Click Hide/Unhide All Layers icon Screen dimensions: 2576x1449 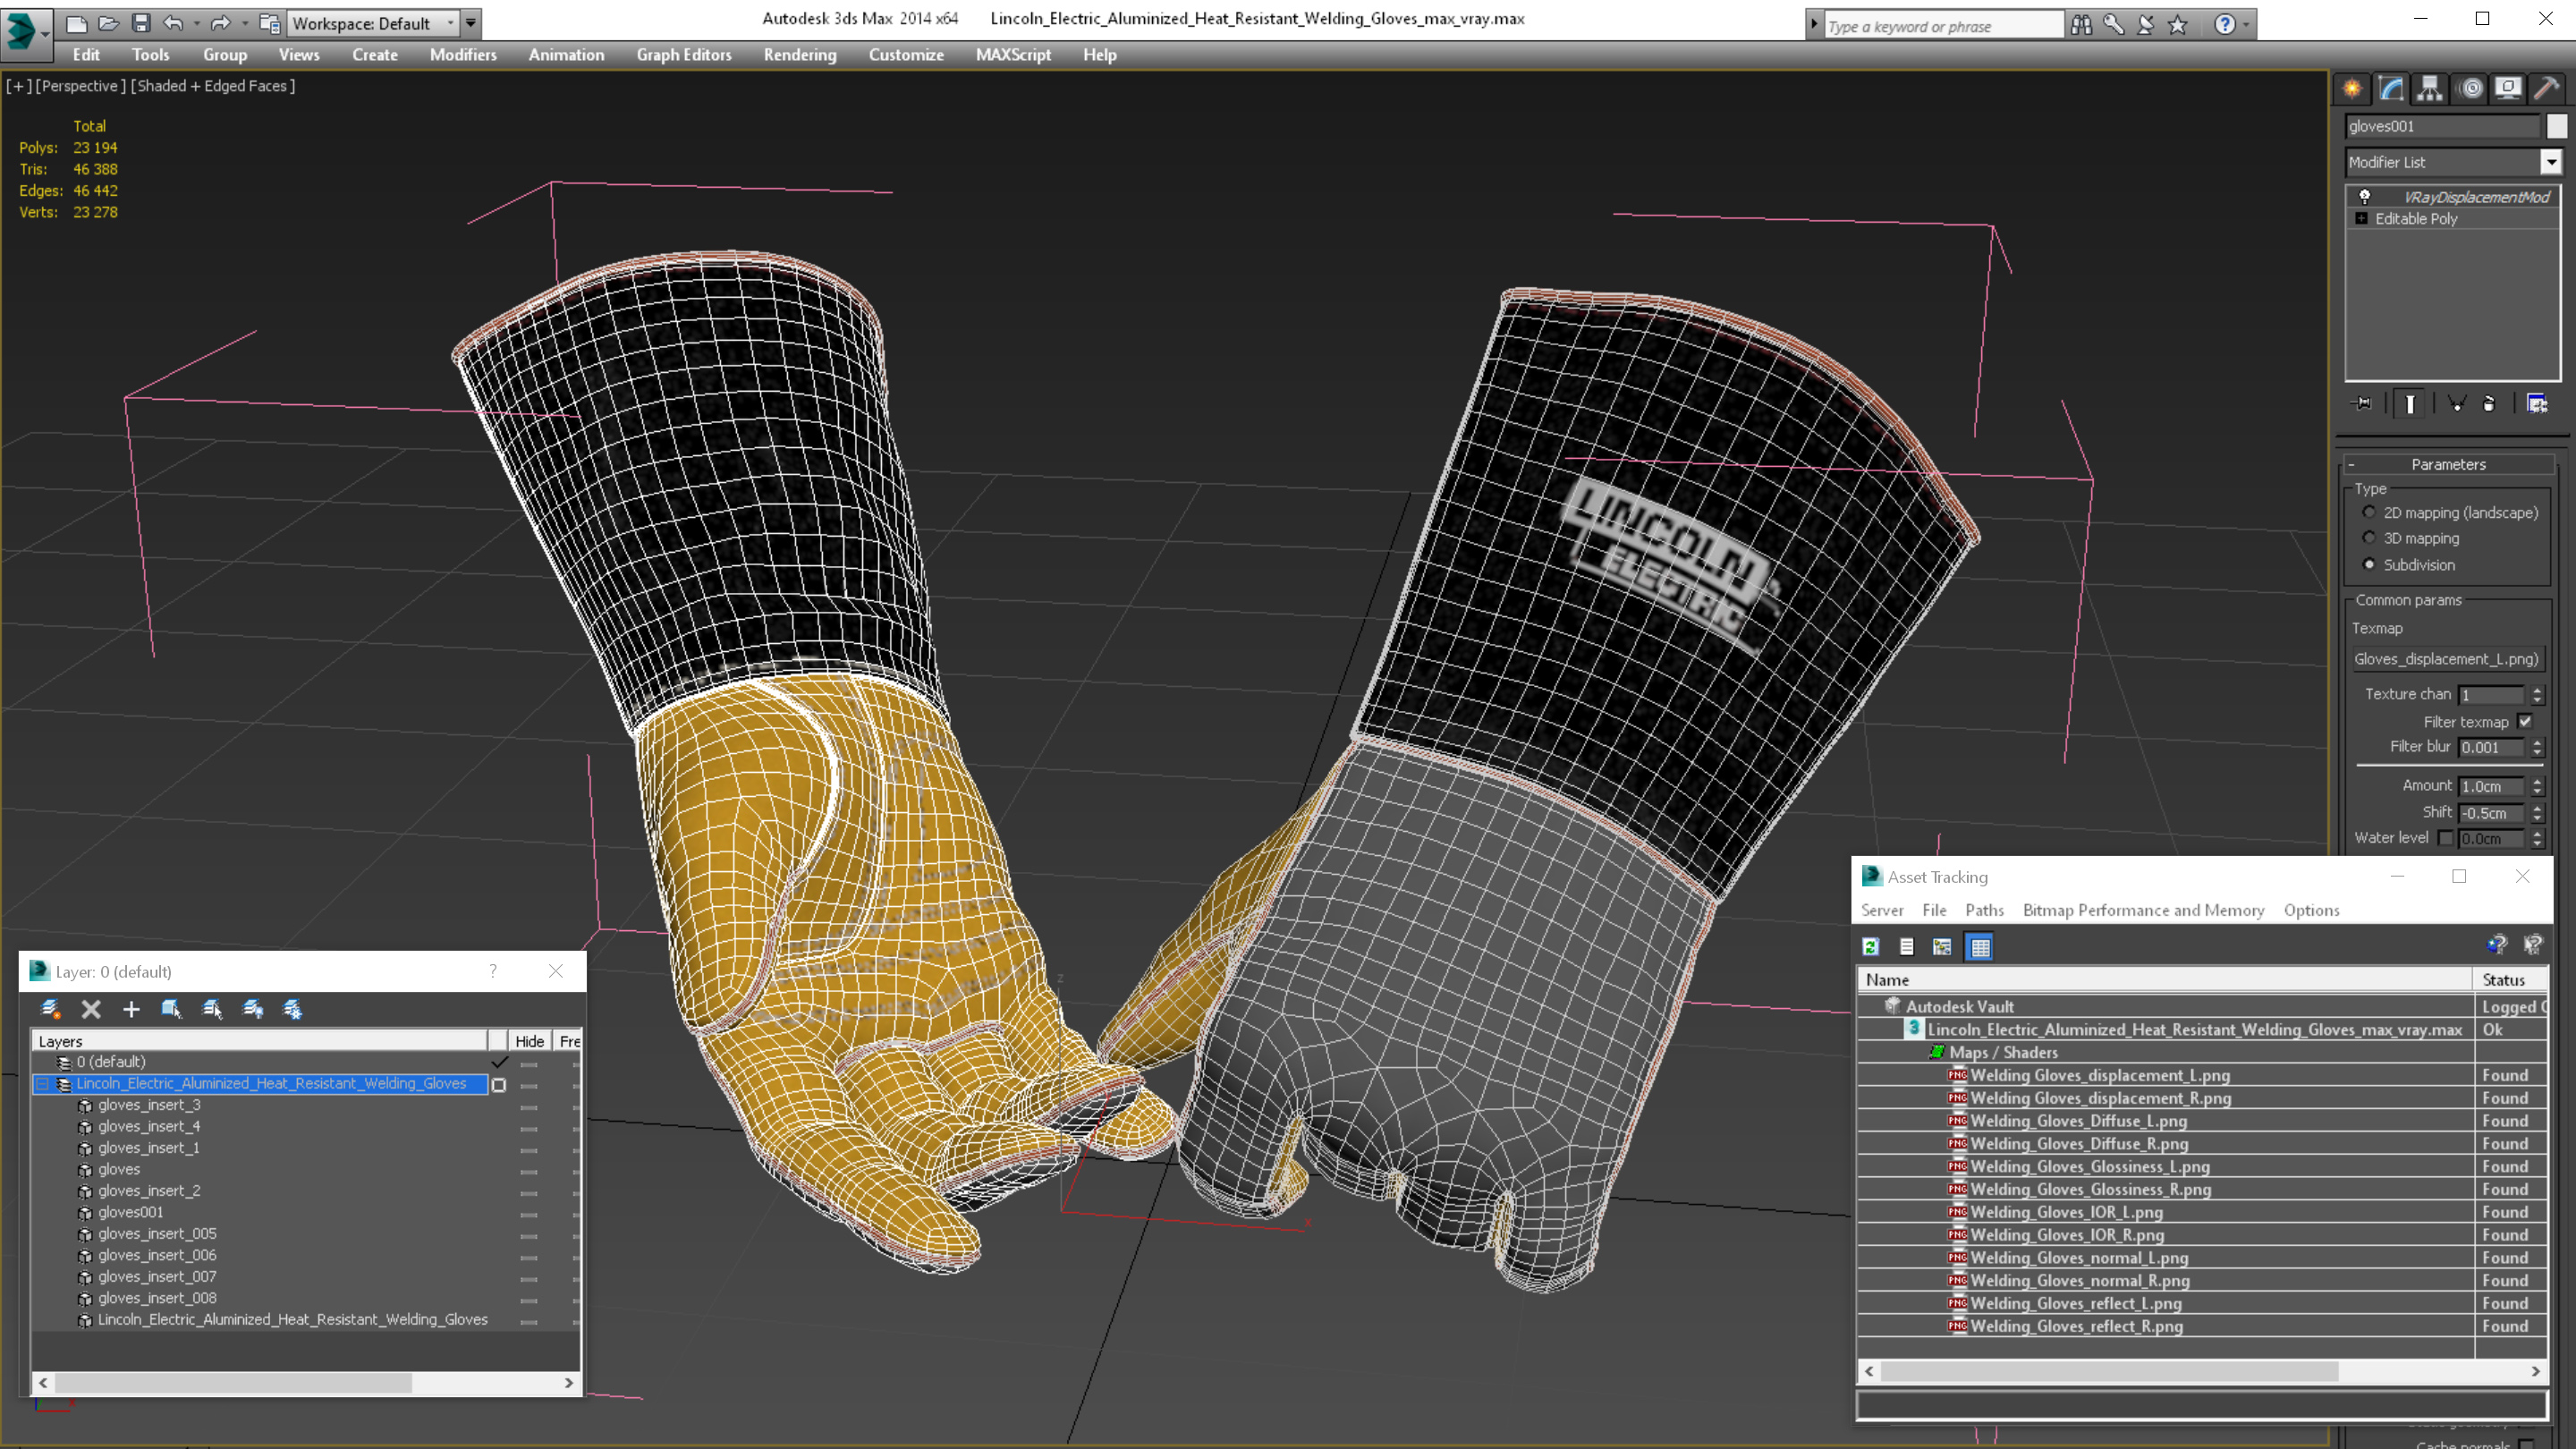[253, 1009]
